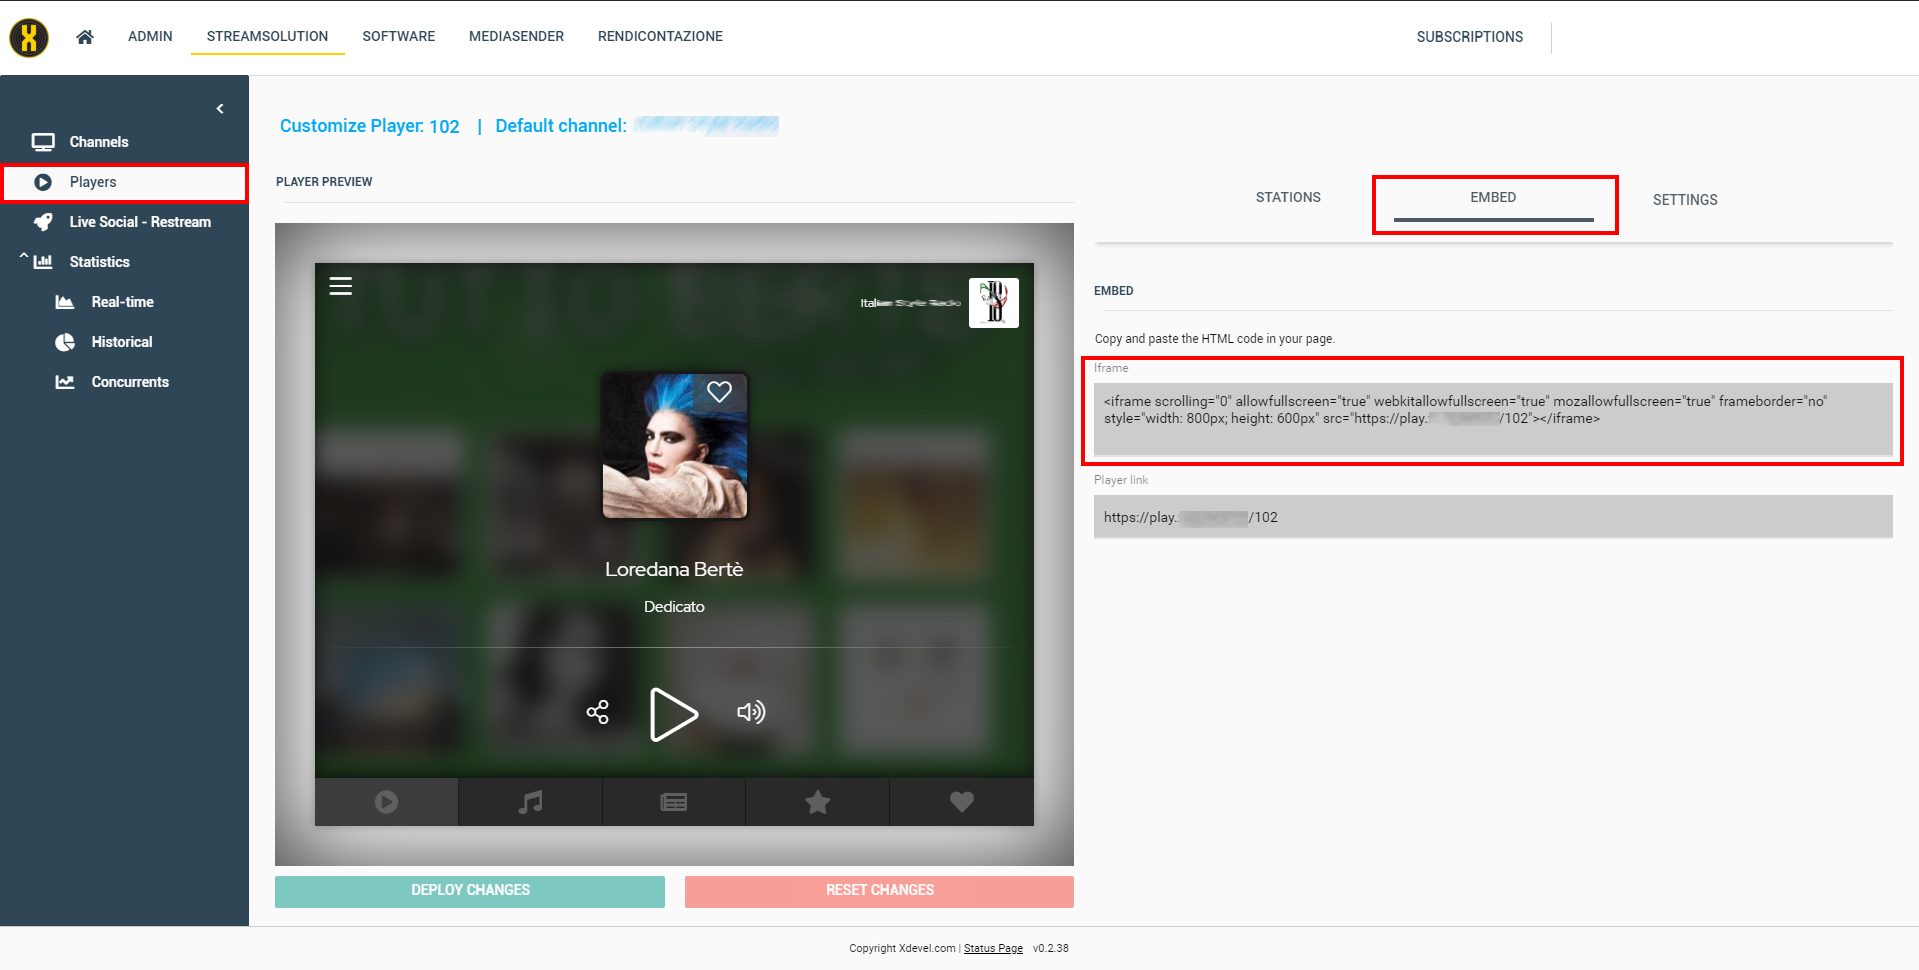Click the DEPLOY CHANGES button

(x=470, y=891)
